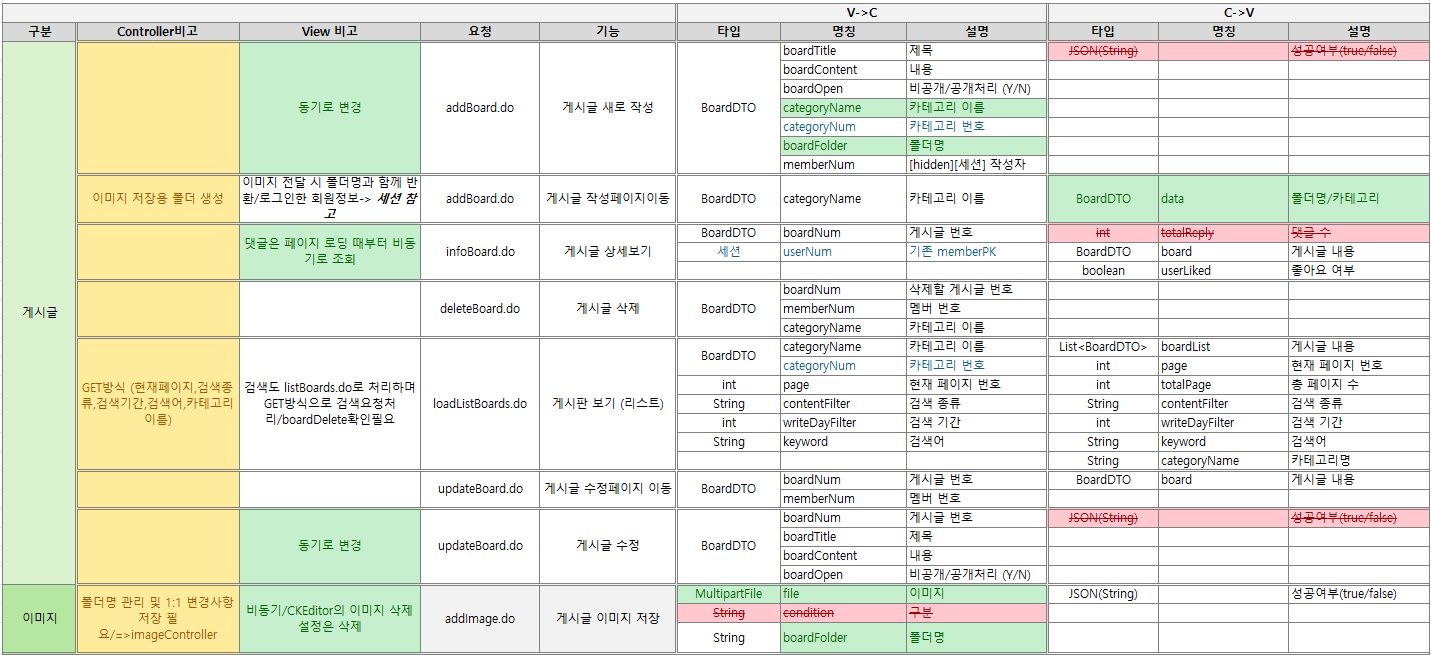Select the 게시글 새로 작성 function cell
This screenshot has width=1431, height=655.
click(x=608, y=108)
